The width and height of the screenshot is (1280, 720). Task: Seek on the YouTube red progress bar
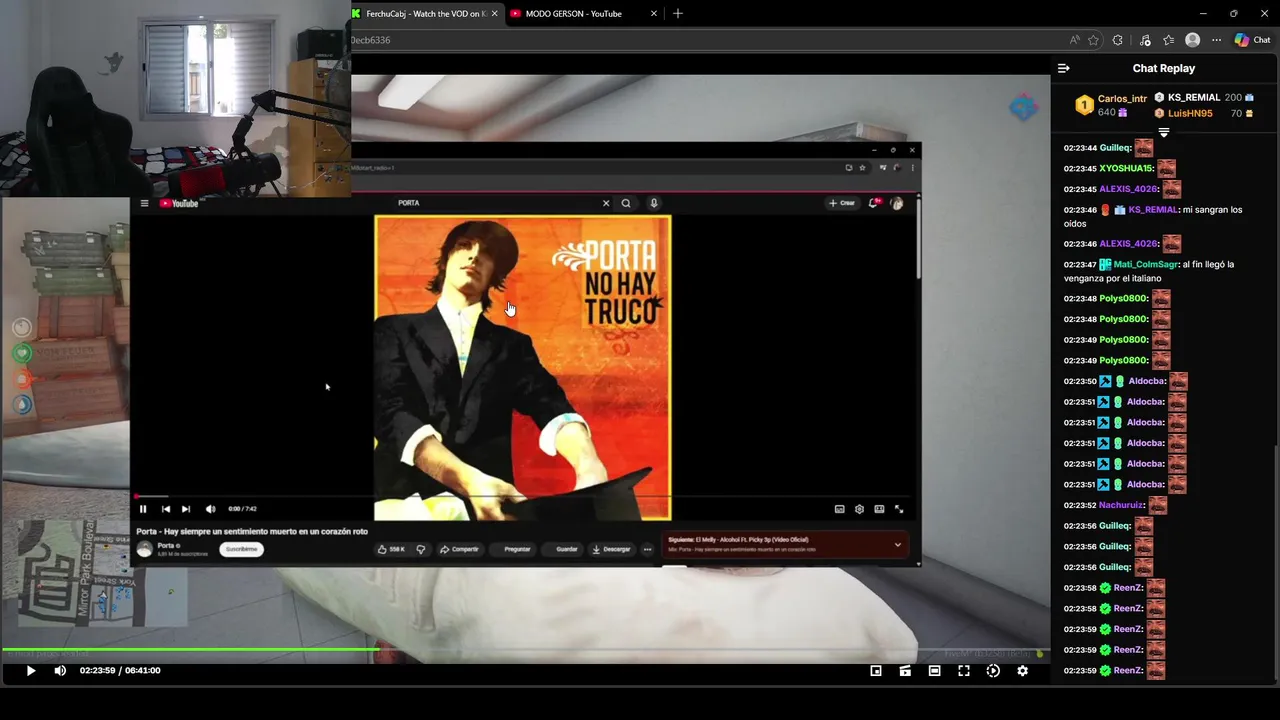click(x=524, y=496)
